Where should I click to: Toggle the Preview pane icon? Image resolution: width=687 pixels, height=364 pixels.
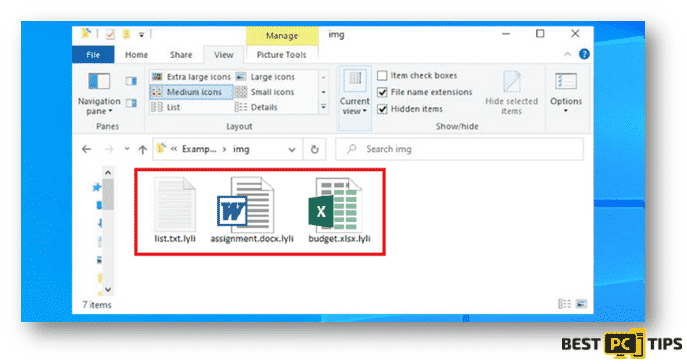pos(131,81)
